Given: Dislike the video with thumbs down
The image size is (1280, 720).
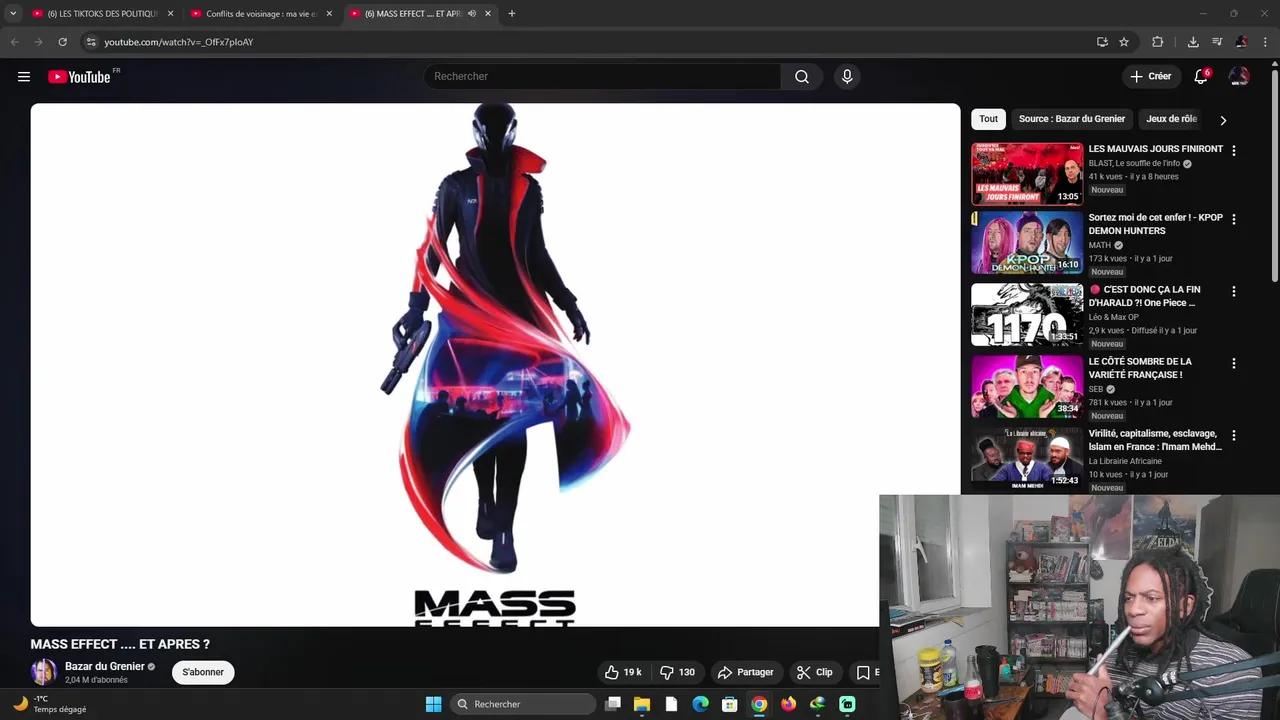Looking at the screenshot, I should pos(677,672).
